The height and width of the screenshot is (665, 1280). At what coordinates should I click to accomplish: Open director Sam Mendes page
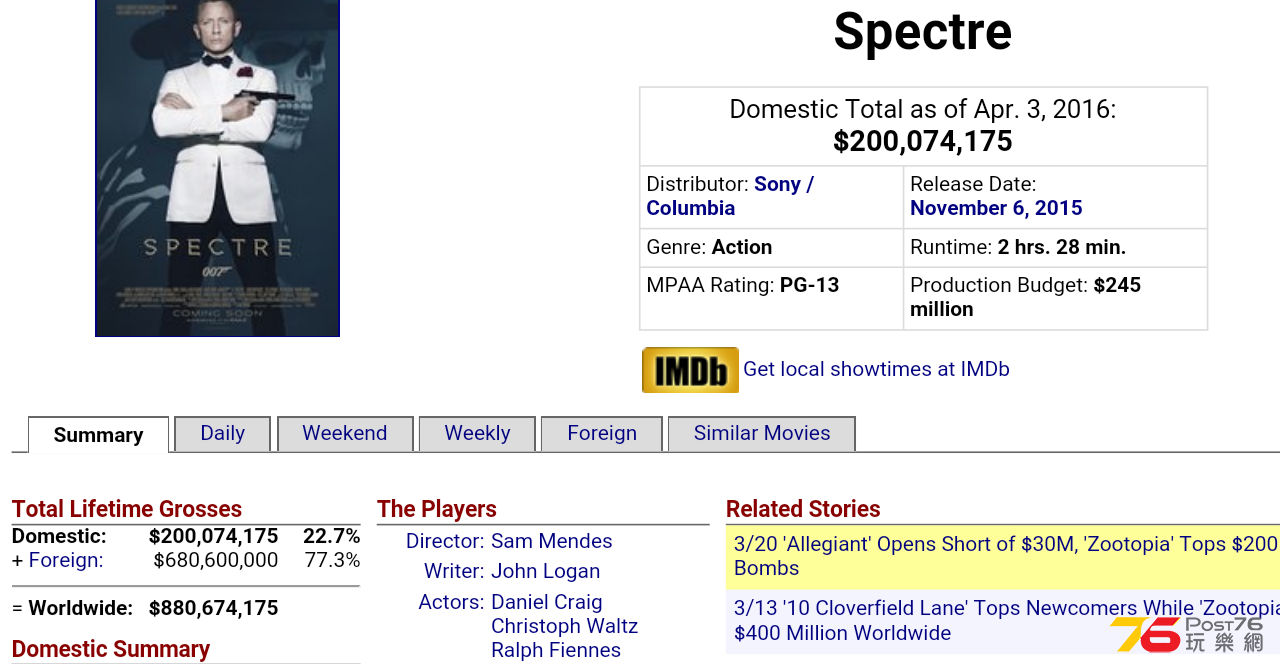click(552, 541)
